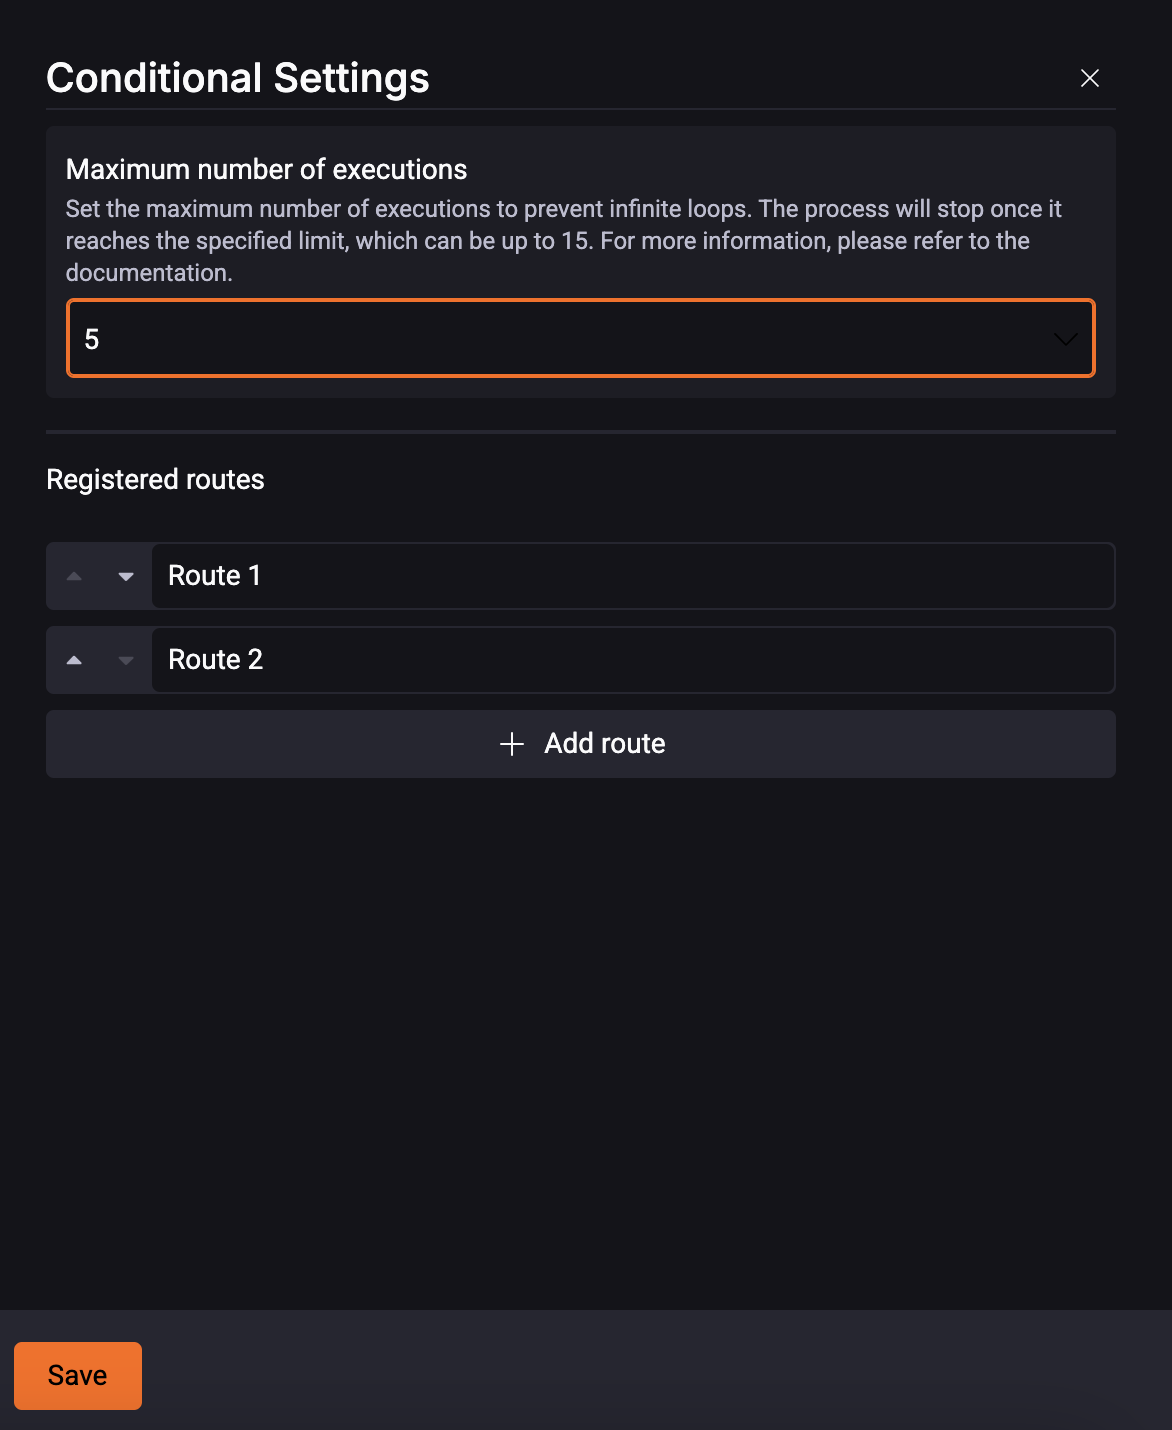
Task: Move Route 1 down
Action: 126,576
